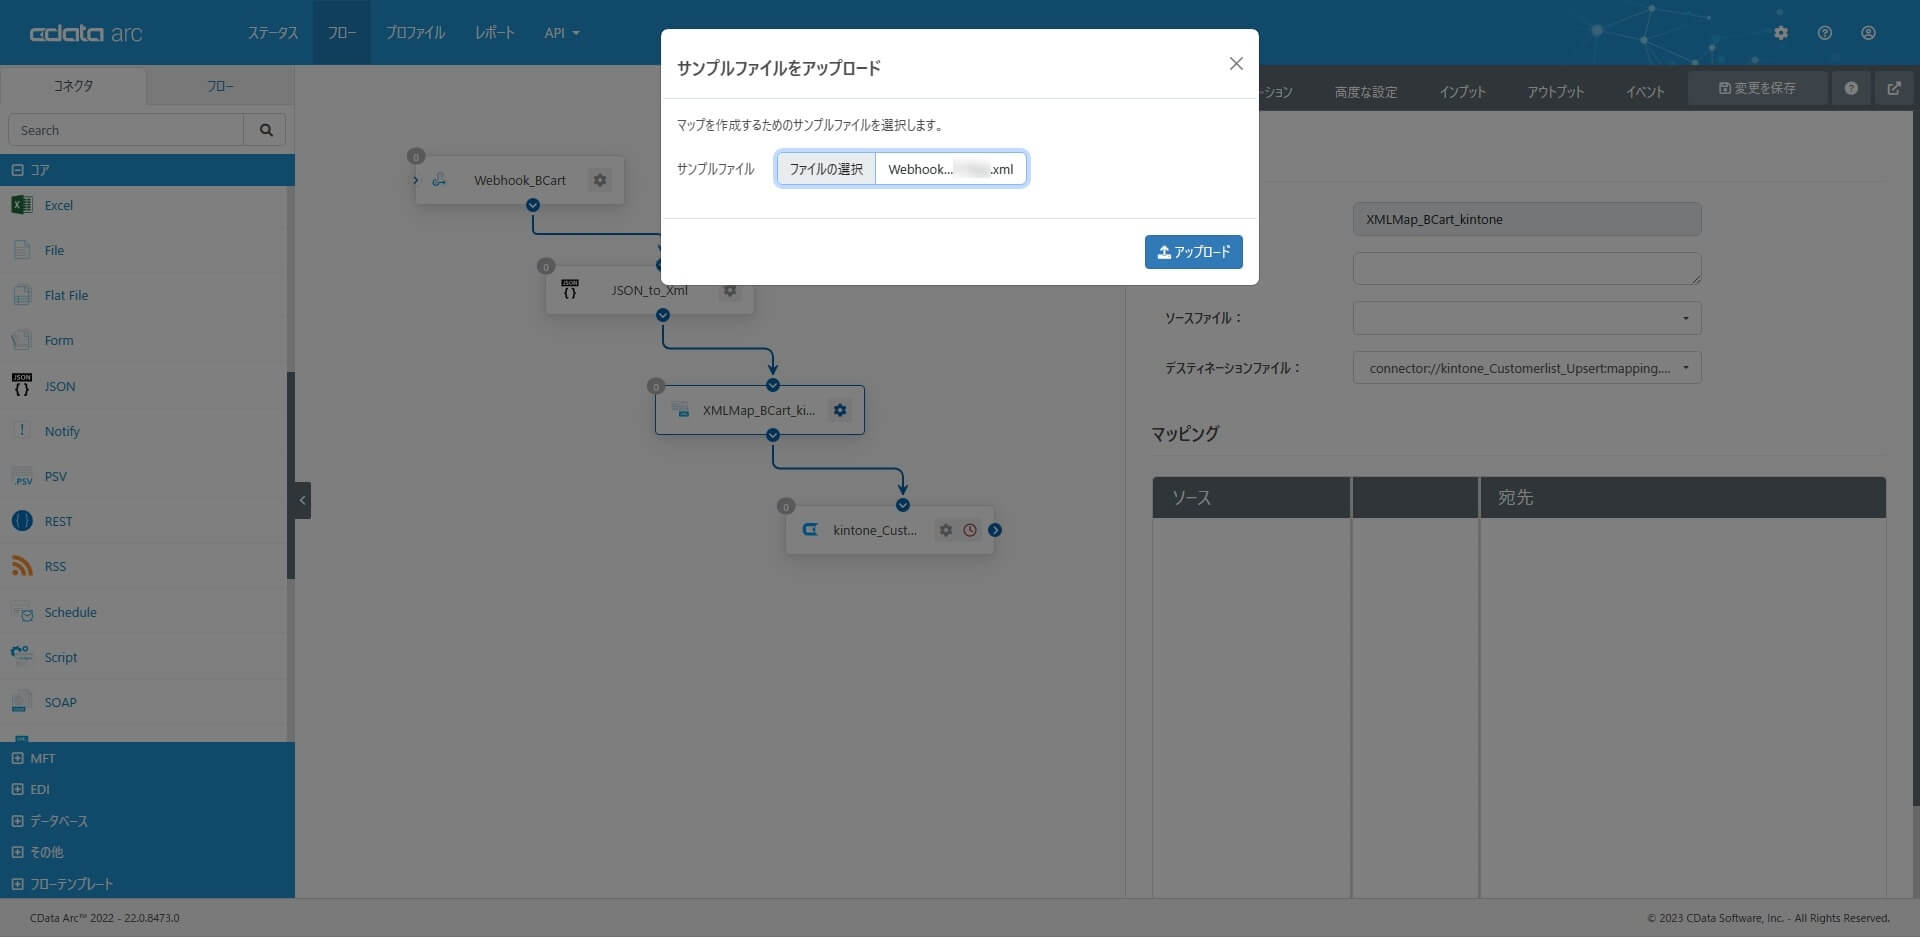The image size is (1920, 937).
Task: Open the help icon in top bar
Action: pos(1825,33)
